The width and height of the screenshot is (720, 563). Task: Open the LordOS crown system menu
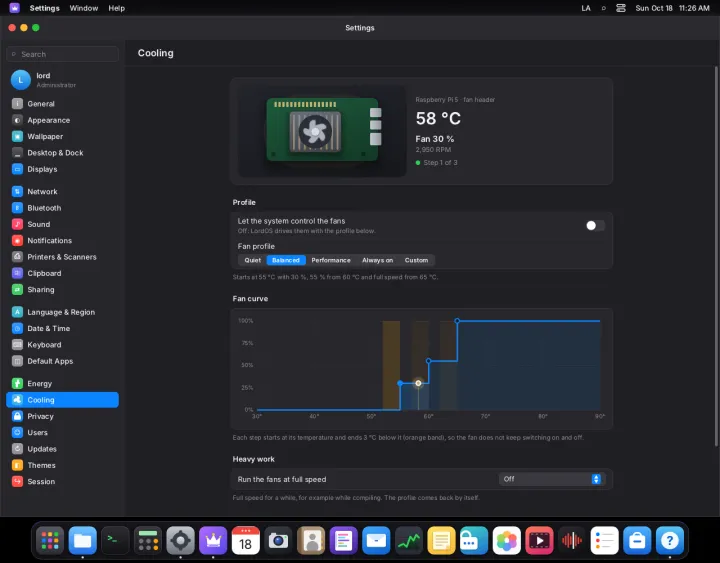tap(15, 8)
